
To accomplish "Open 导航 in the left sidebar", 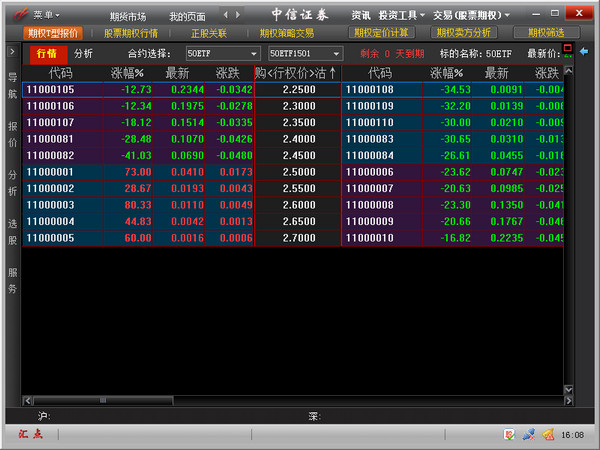I will (x=12, y=85).
